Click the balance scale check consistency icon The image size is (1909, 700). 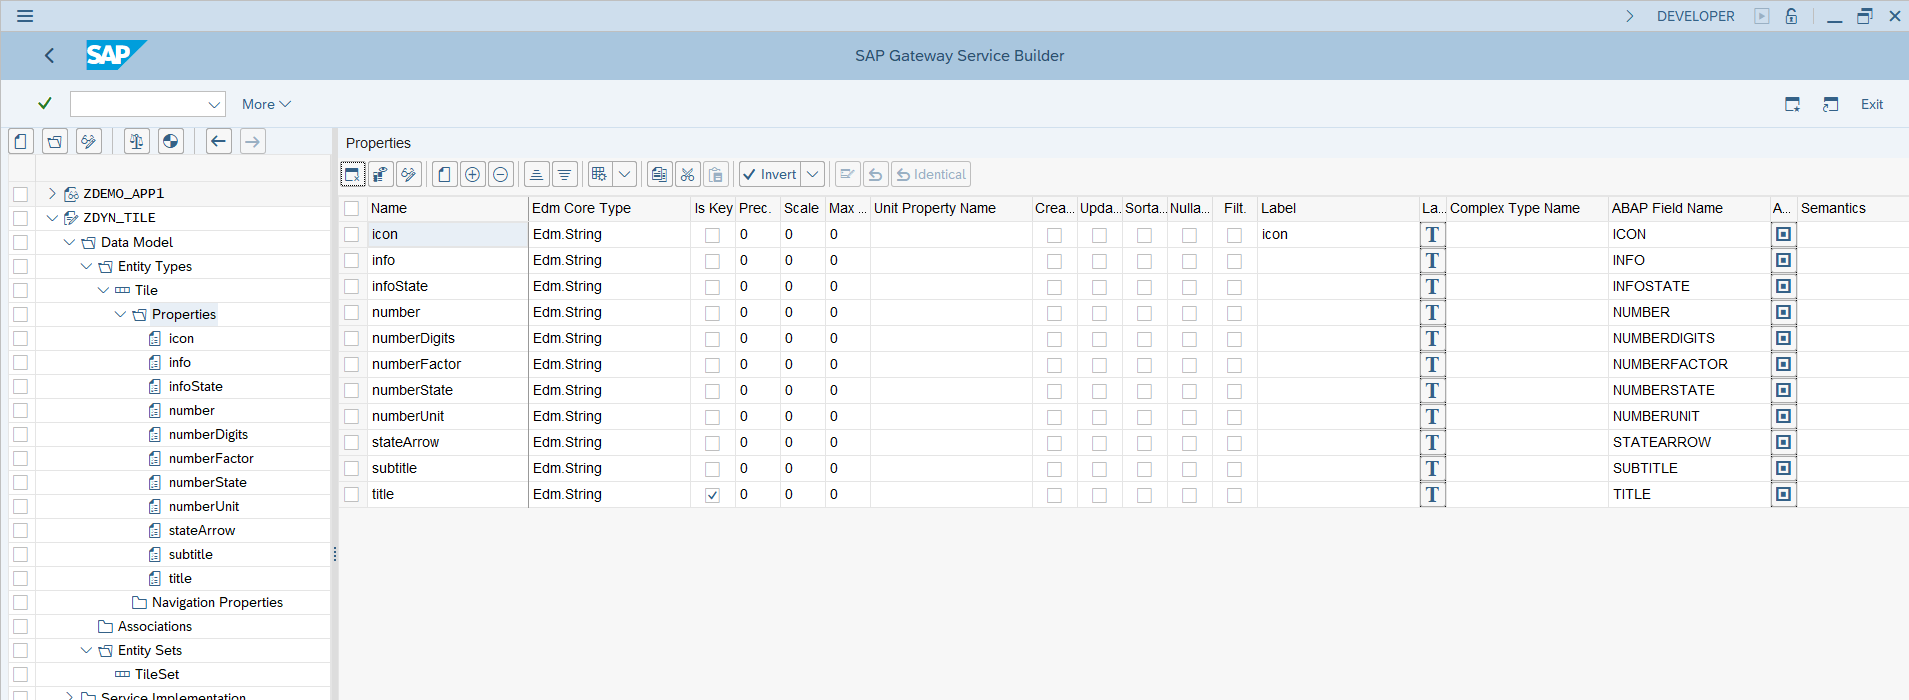(x=137, y=141)
